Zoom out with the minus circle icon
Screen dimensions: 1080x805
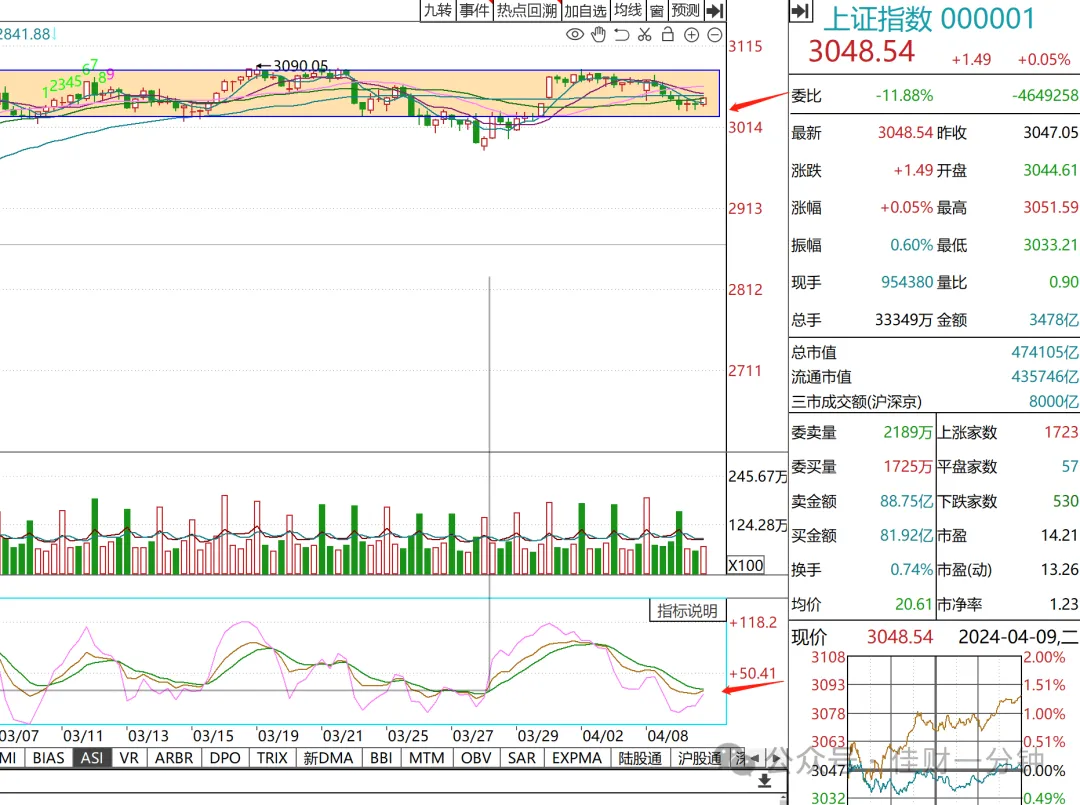click(x=715, y=34)
